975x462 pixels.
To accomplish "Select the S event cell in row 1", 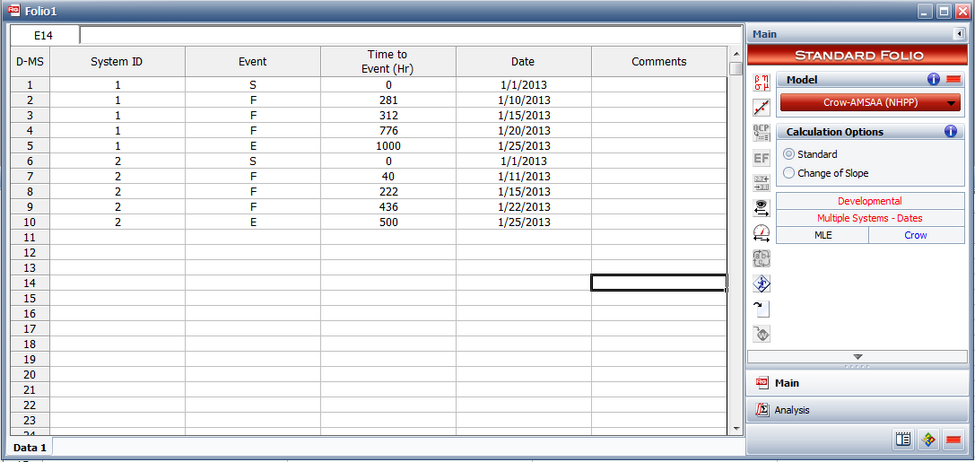I will click(x=252, y=85).
